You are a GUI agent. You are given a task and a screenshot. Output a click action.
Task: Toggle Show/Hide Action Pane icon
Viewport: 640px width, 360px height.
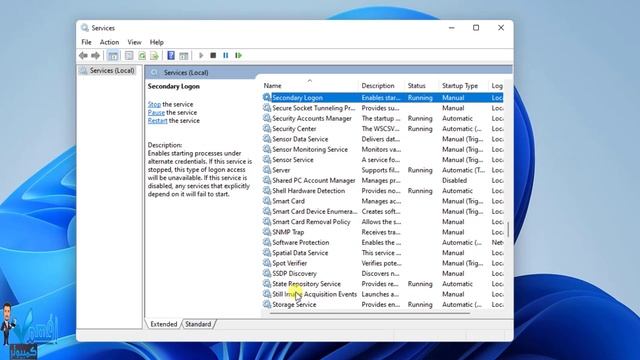coord(184,56)
